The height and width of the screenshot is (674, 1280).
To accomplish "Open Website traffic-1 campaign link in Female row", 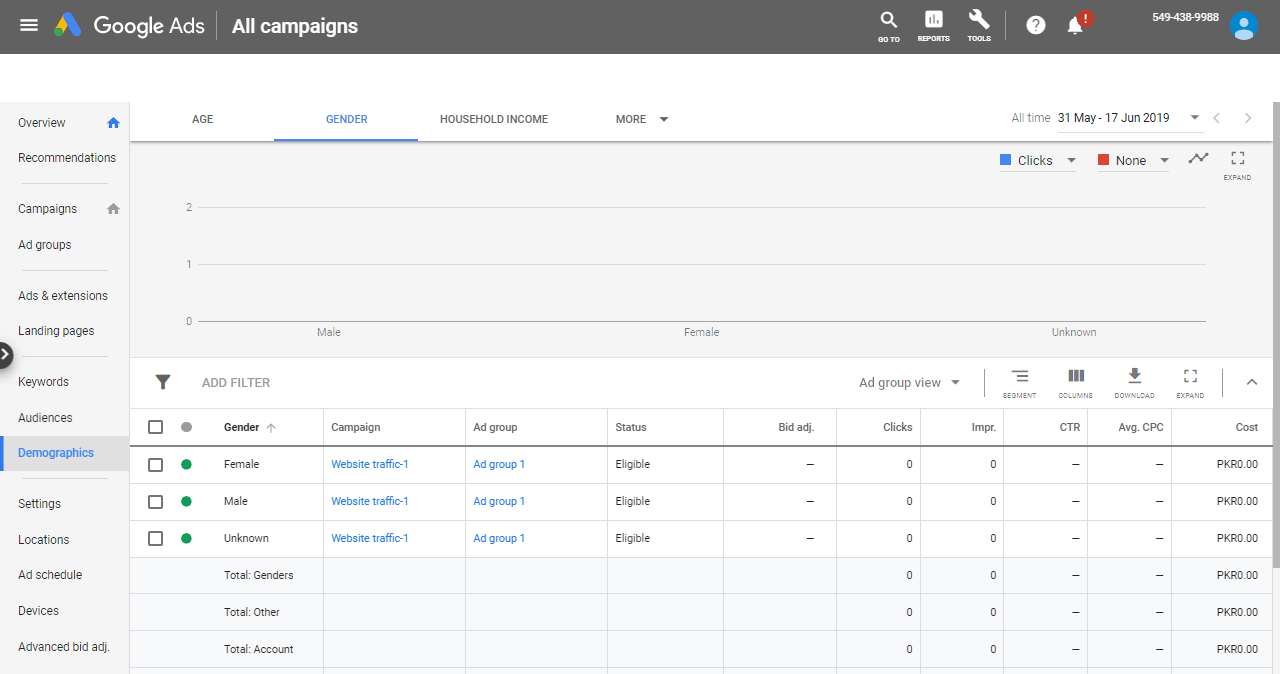I will 370,464.
